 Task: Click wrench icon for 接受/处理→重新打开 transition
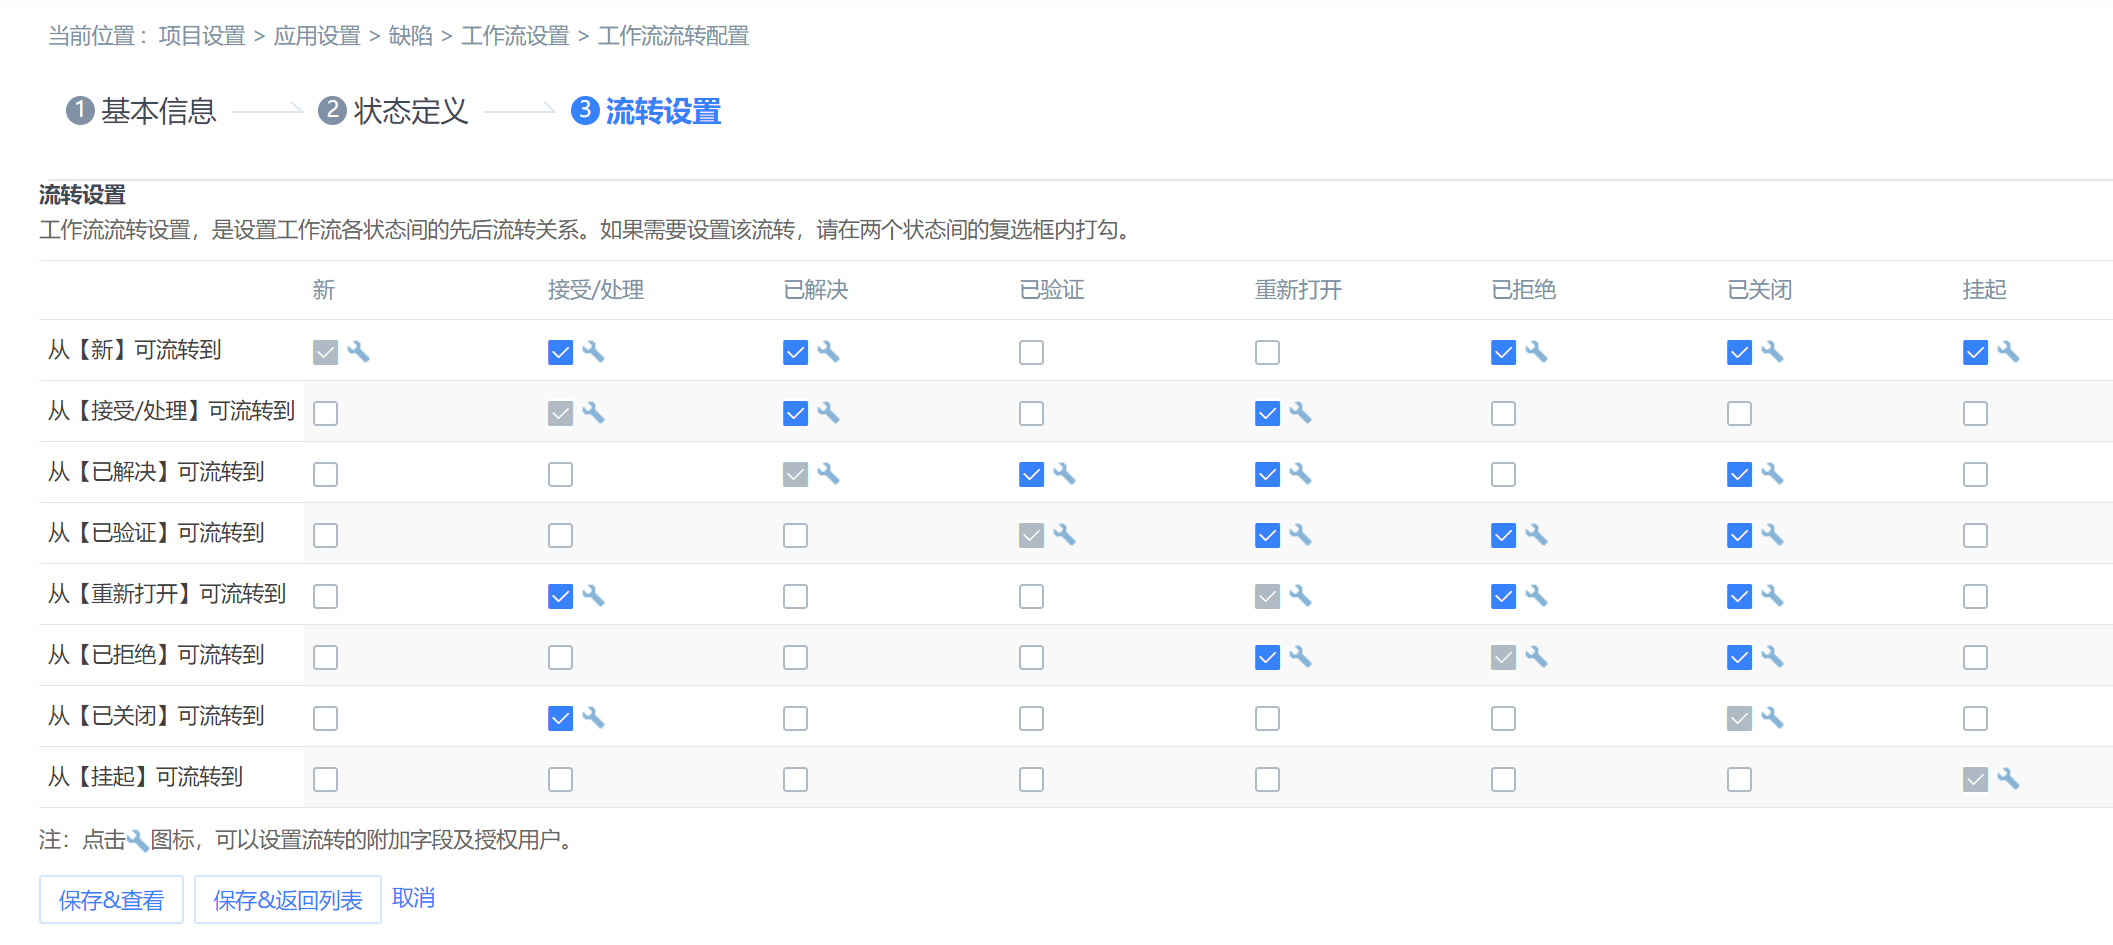1302,413
